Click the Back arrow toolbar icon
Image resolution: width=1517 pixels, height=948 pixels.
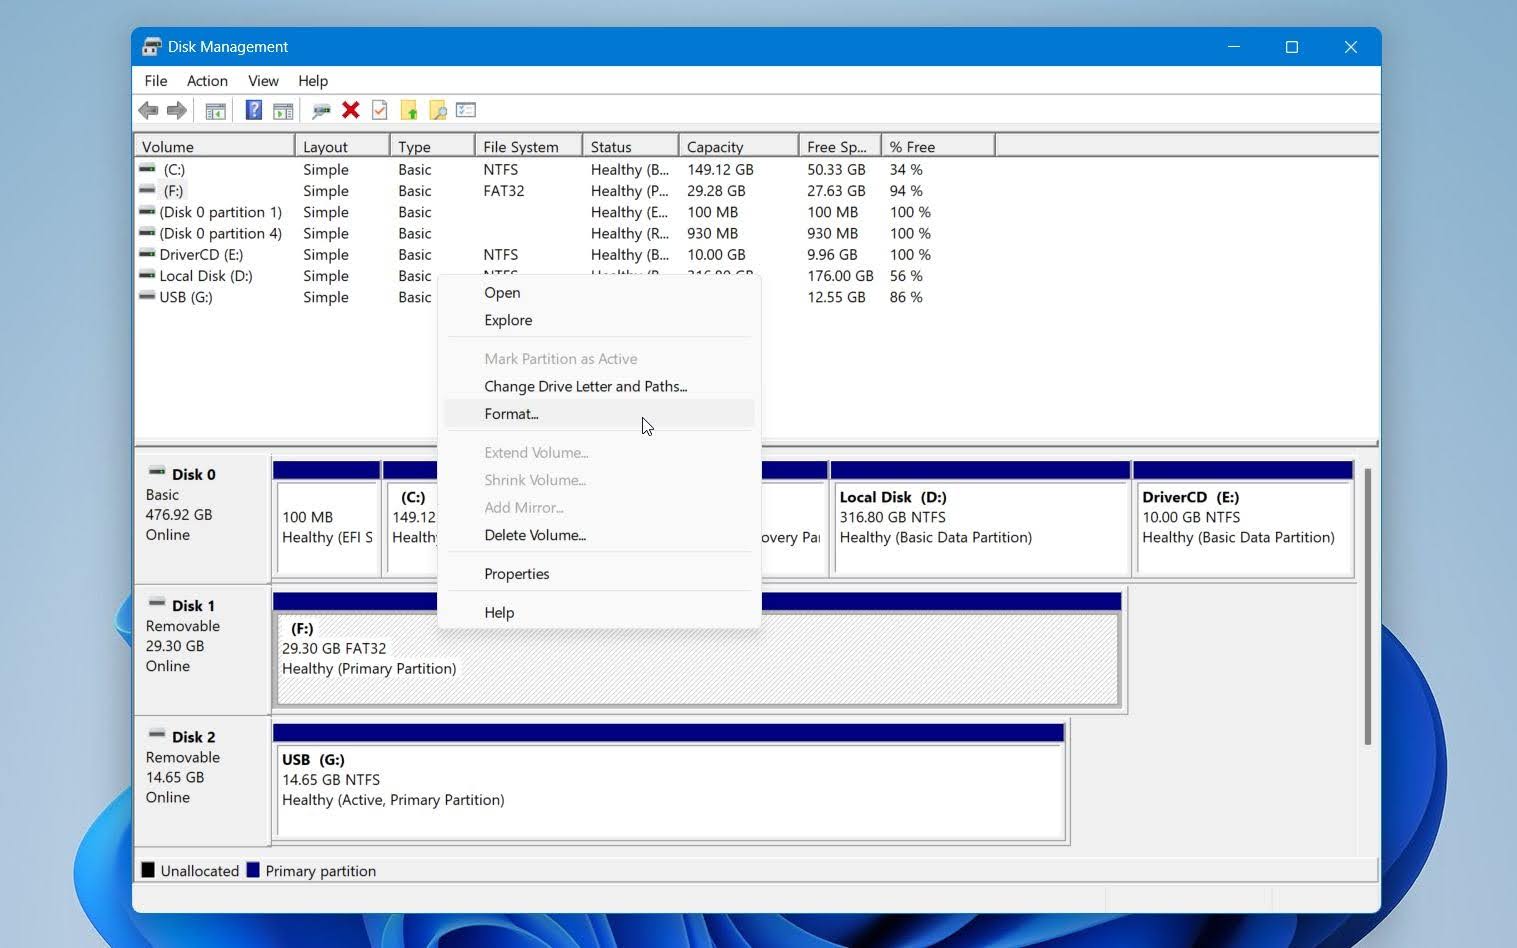[148, 110]
